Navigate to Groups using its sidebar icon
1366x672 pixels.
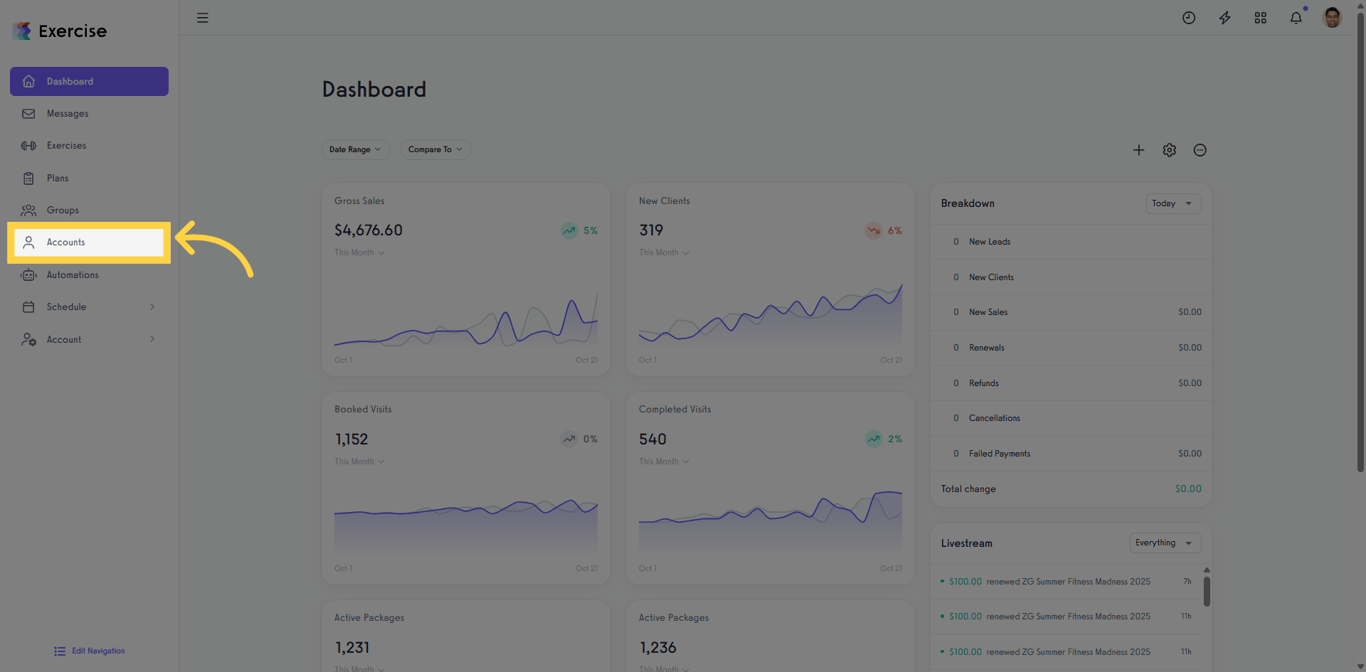point(62,210)
